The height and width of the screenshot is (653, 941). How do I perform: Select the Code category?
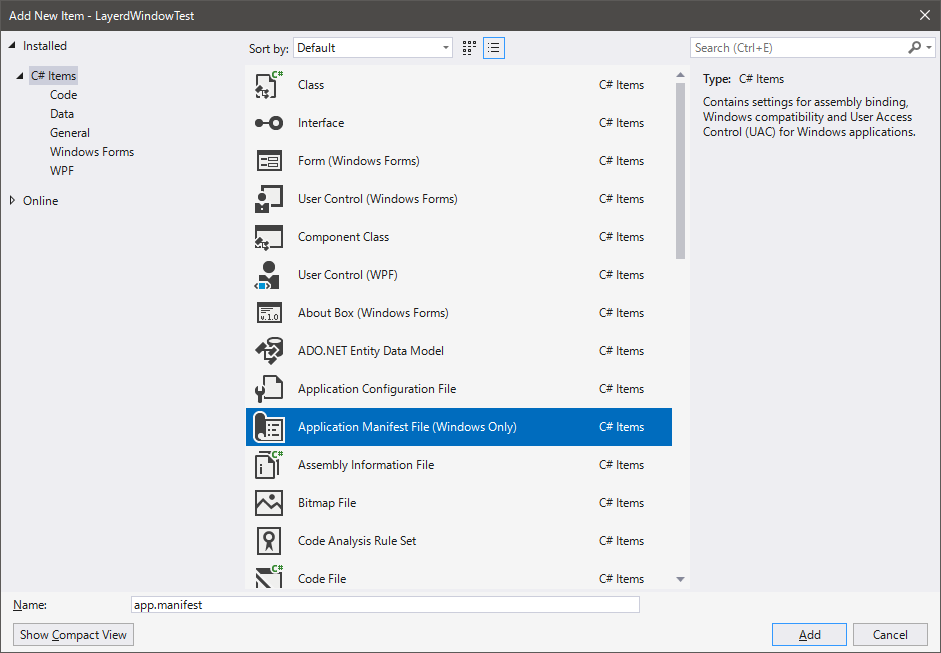click(64, 95)
